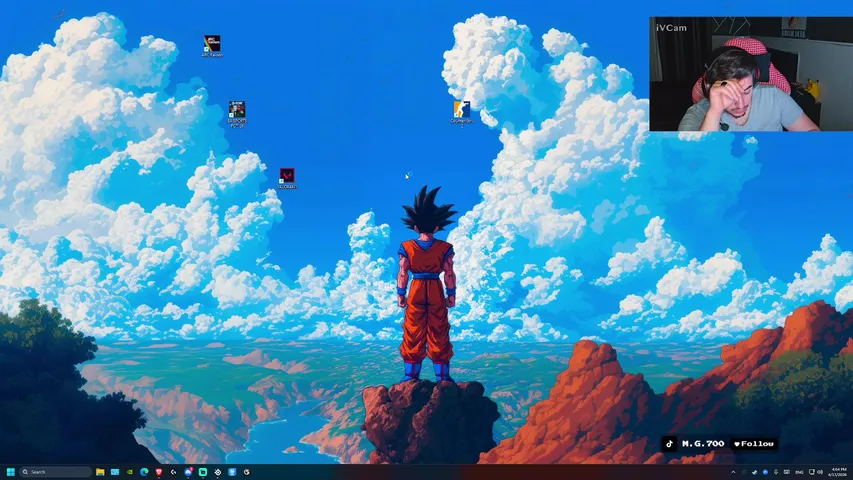The height and width of the screenshot is (480, 853).
Task: Select the VALORANT desktop shortcut
Action: pos(287,179)
